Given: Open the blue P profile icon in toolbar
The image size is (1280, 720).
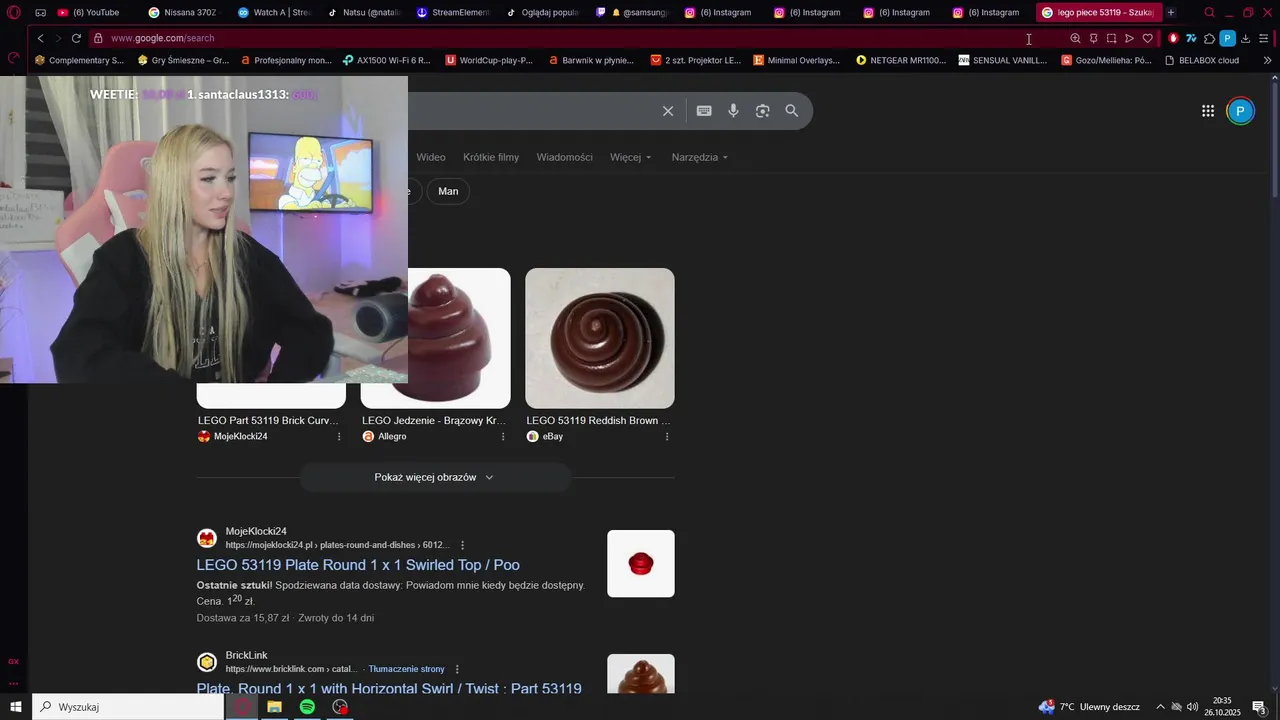Looking at the screenshot, I should pyautogui.click(x=1227, y=38).
